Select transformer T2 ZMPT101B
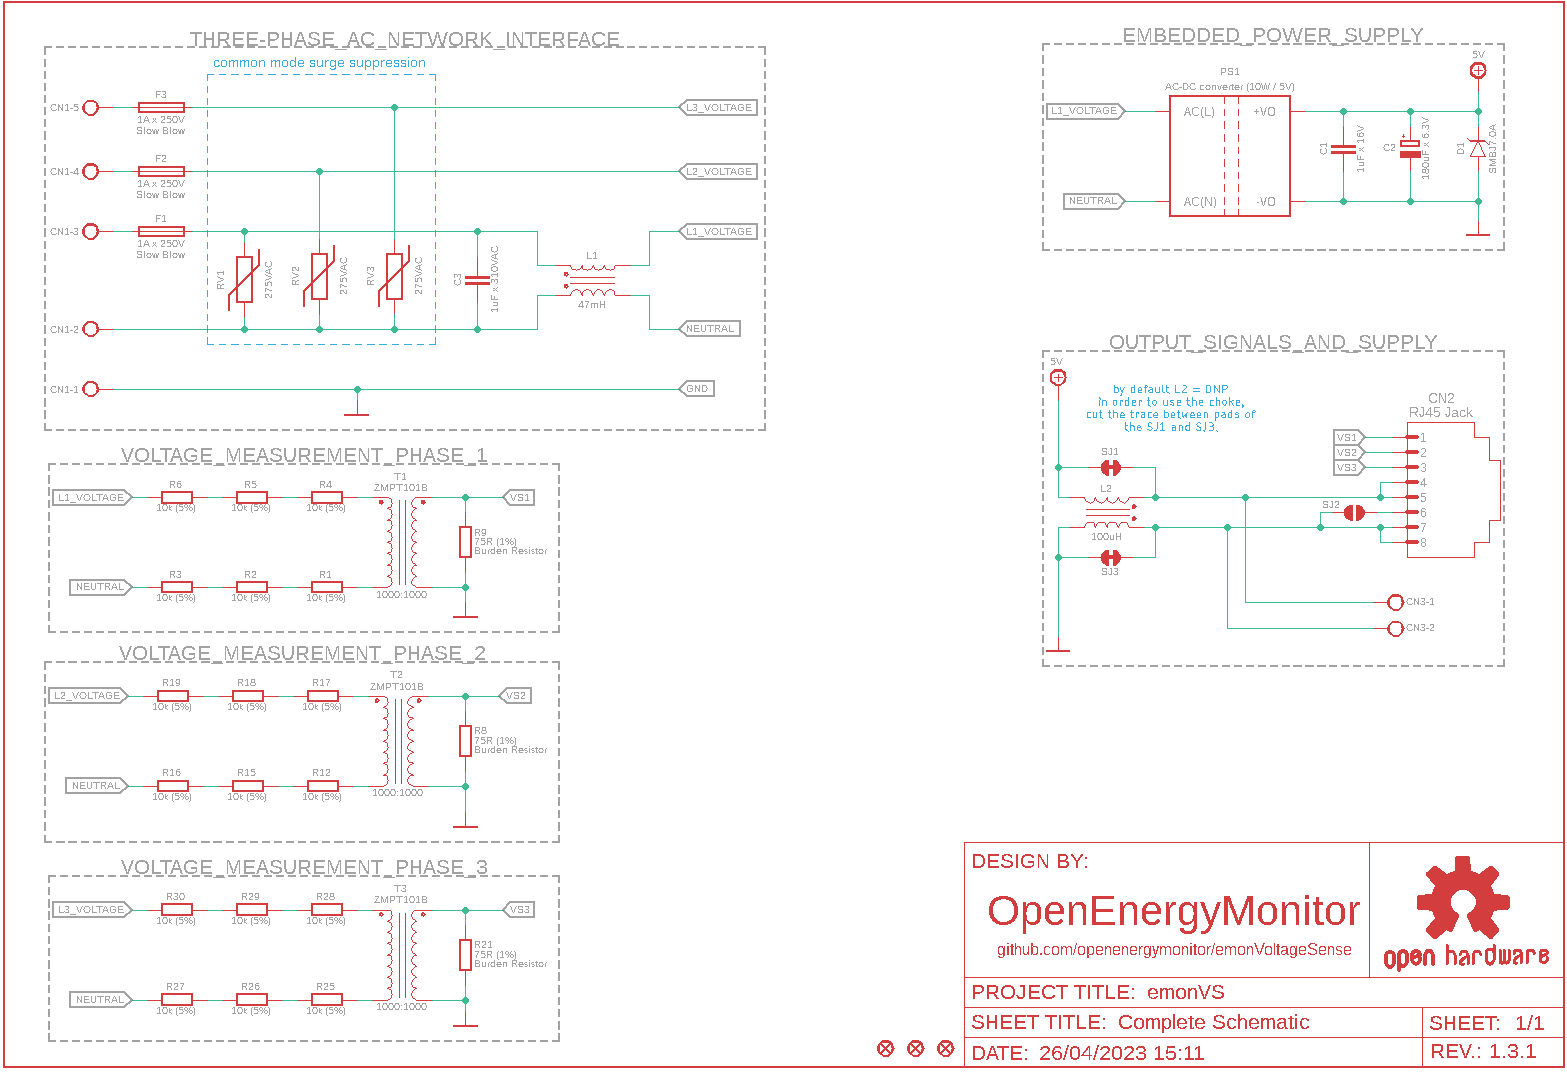This screenshot has height=1072, width=1567. (x=397, y=741)
